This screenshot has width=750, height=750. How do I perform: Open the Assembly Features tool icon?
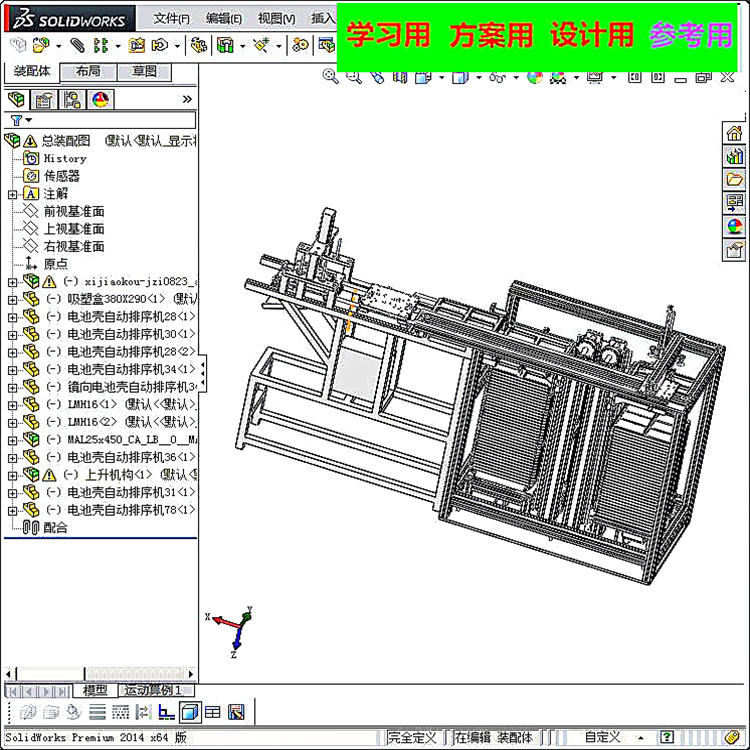pos(225,45)
